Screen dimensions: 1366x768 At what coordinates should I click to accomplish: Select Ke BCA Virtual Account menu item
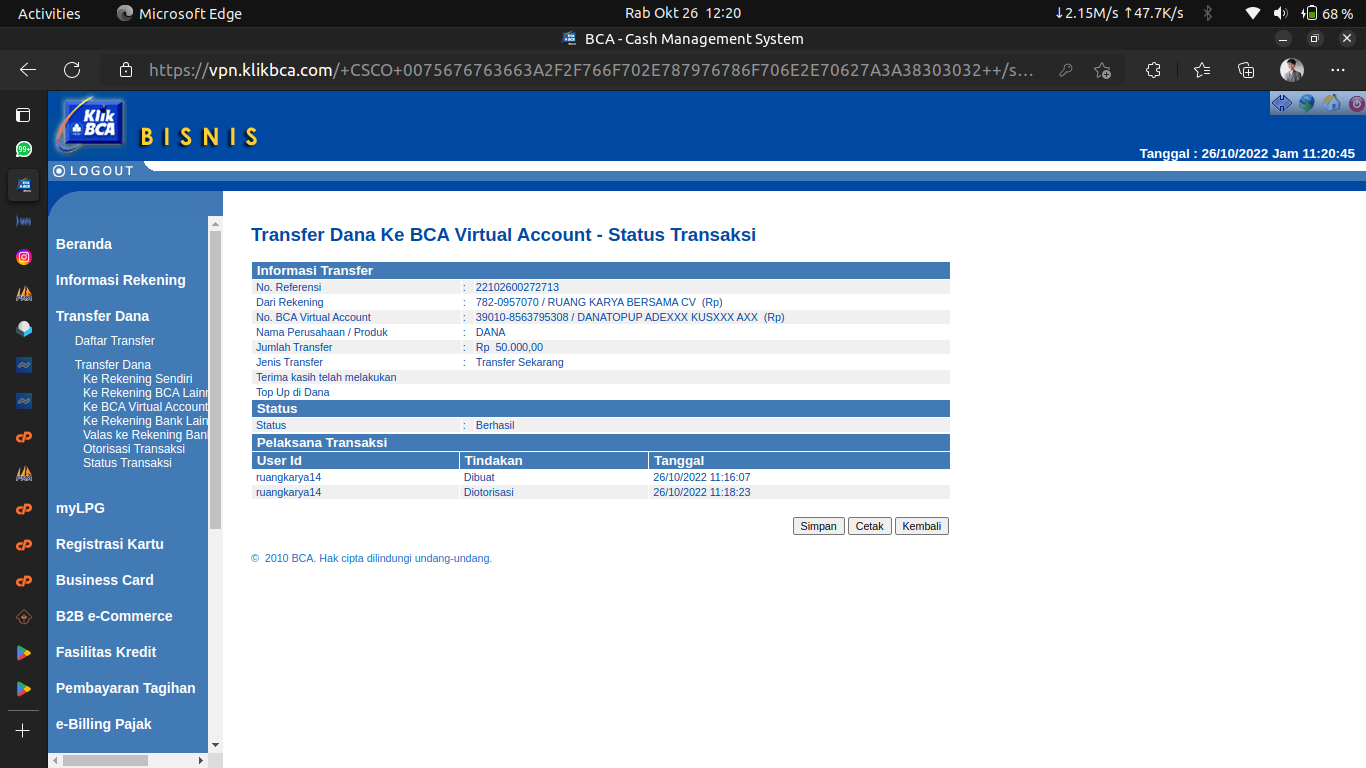tap(145, 407)
